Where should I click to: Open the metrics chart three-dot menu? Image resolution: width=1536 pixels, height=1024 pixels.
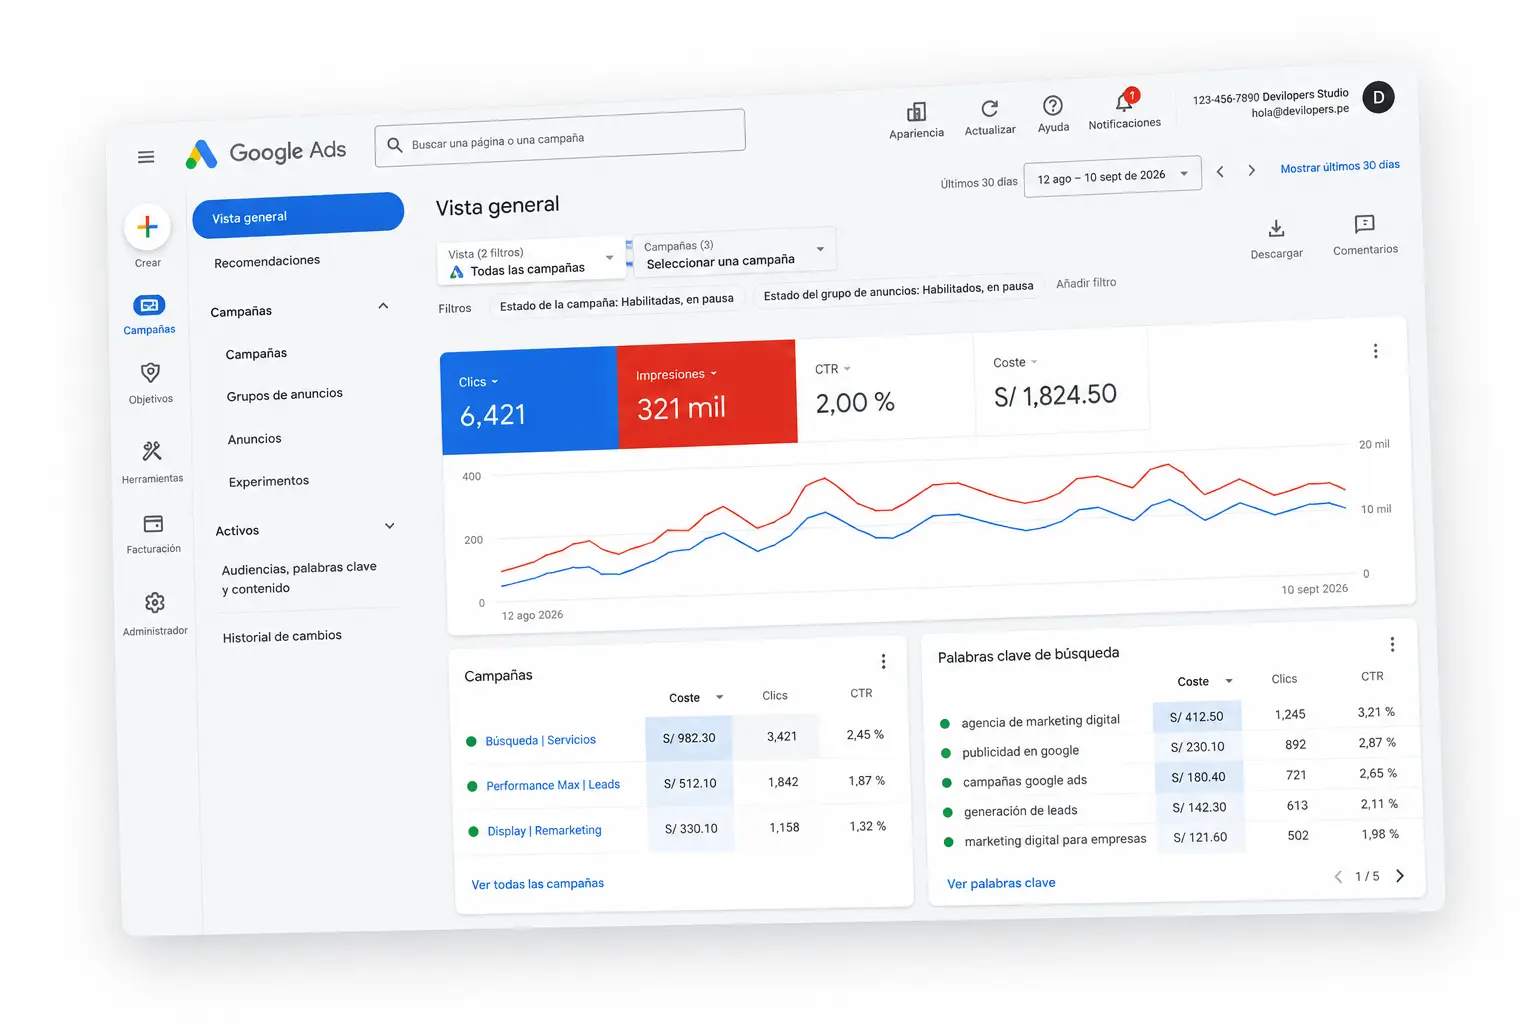coord(1375,351)
